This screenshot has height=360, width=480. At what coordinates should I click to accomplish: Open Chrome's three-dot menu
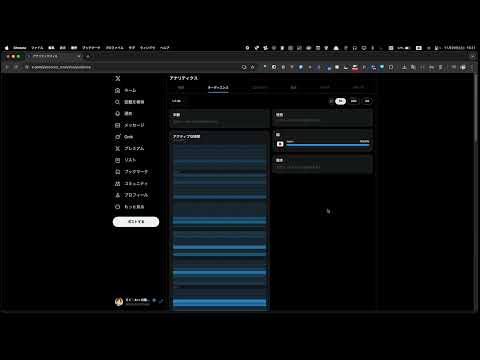coord(472,67)
